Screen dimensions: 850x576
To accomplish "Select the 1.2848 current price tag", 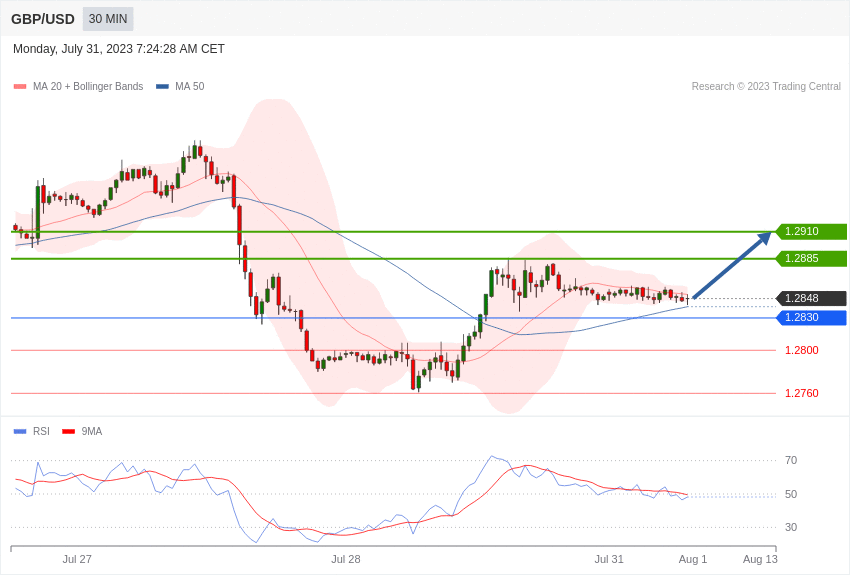I will point(812,299).
